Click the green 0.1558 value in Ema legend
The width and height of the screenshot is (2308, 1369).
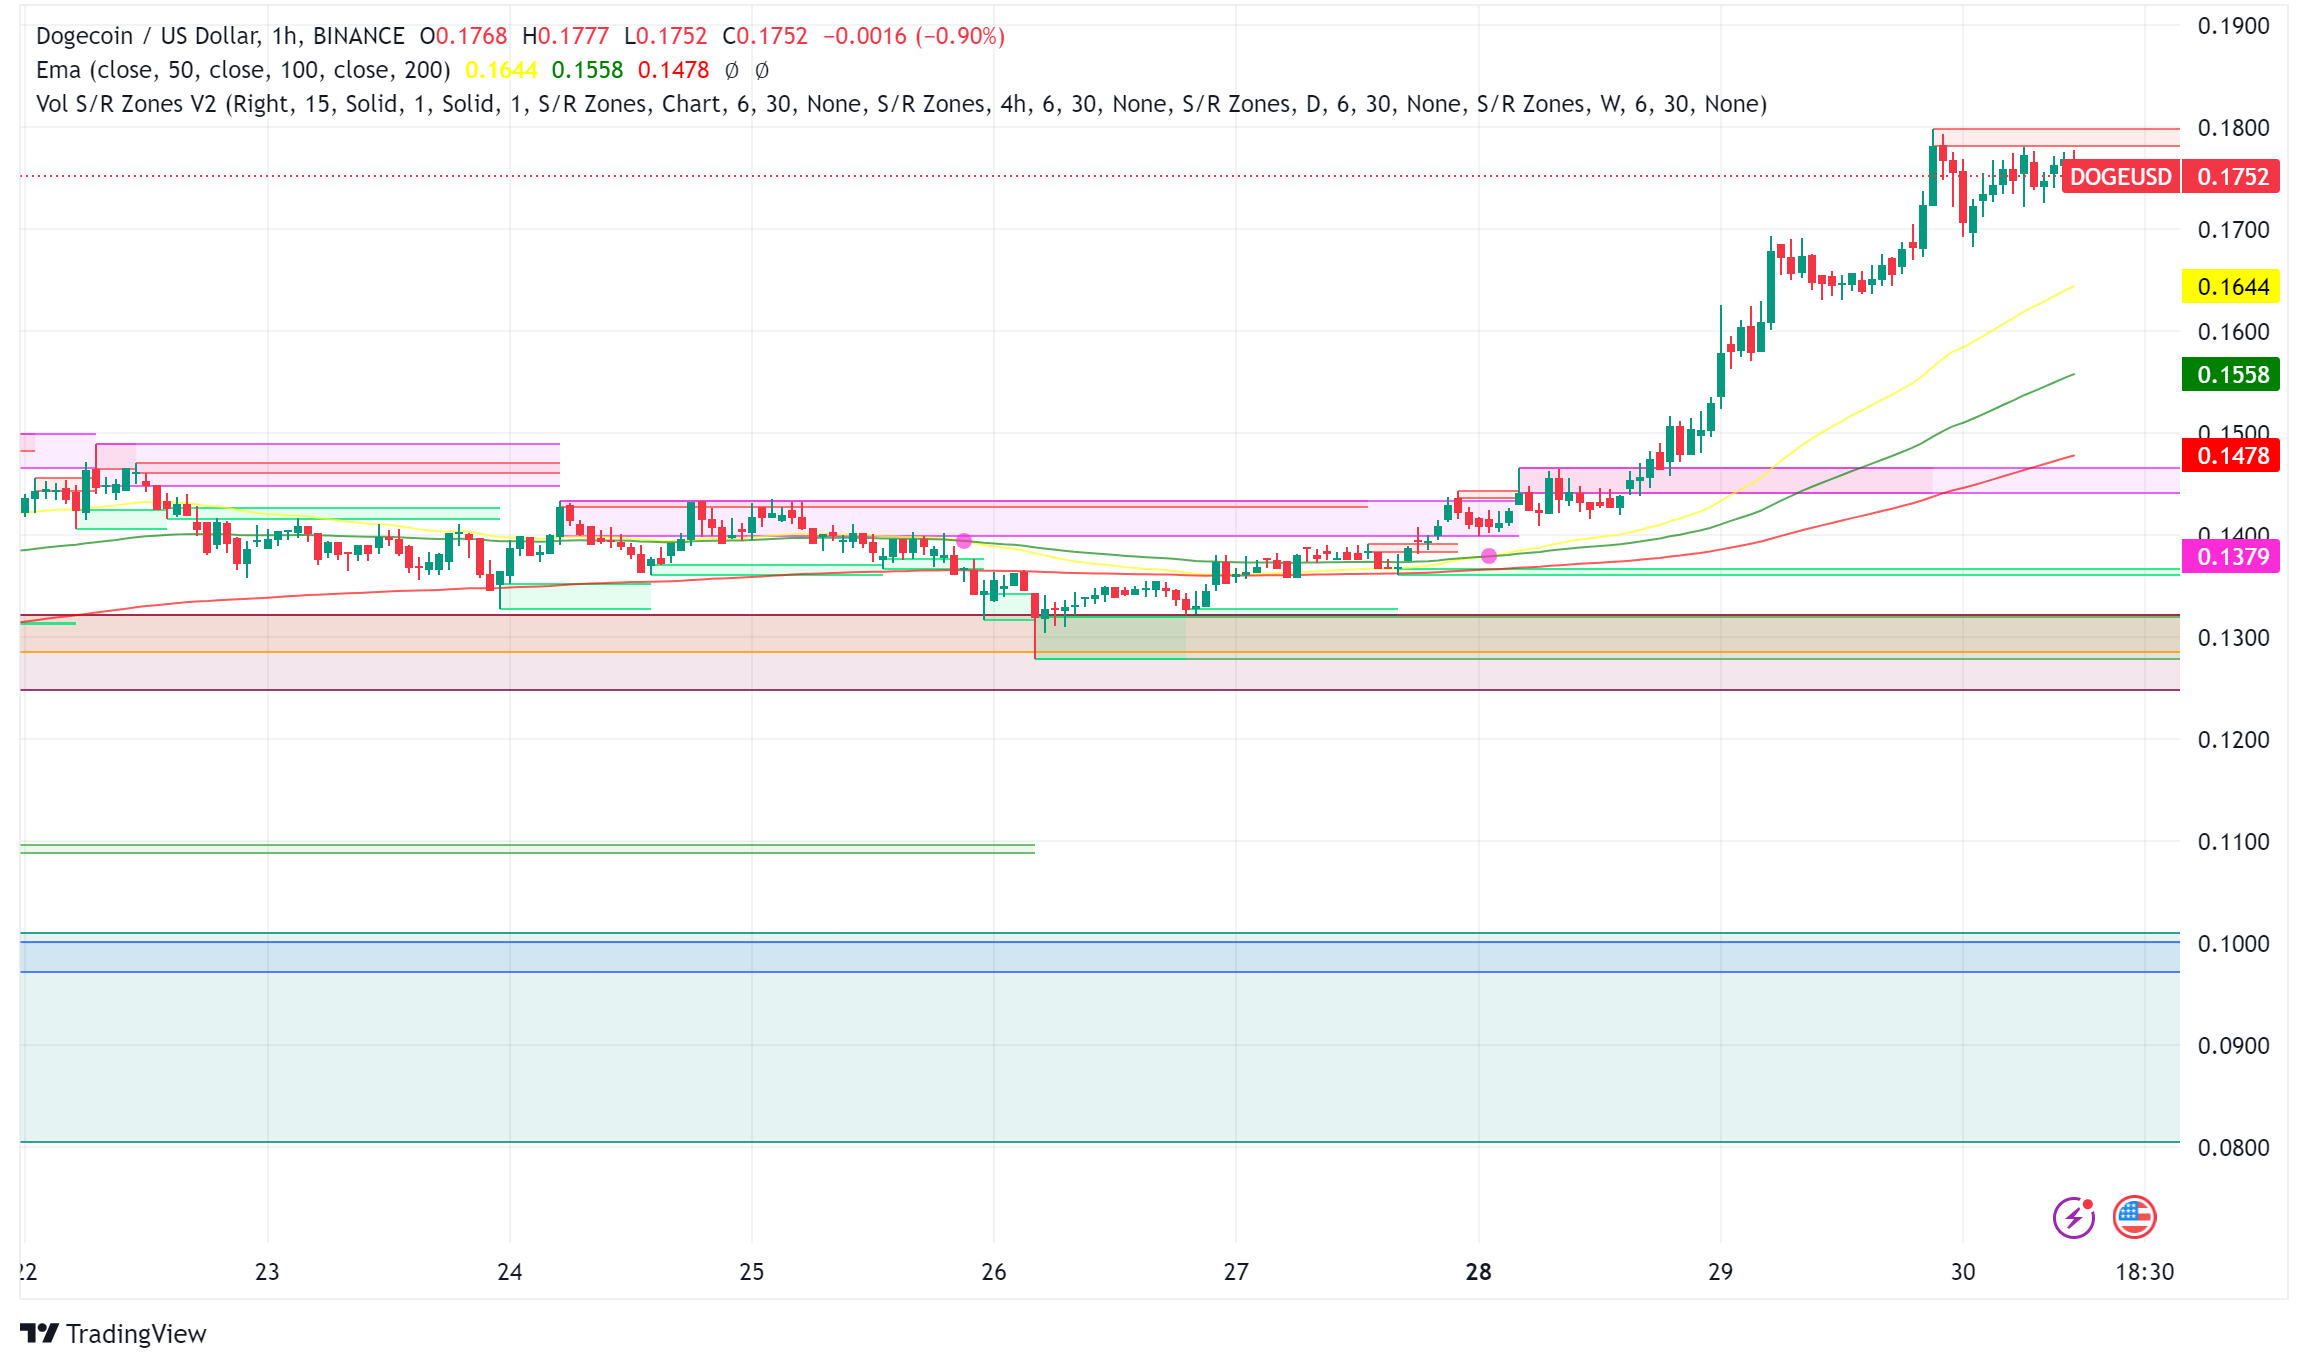(587, 70)
